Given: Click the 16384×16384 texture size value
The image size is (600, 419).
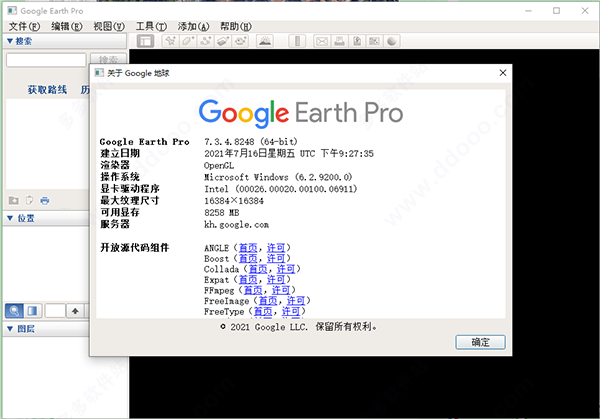Looking at the screenshot, I should click(x=234, y=201).
